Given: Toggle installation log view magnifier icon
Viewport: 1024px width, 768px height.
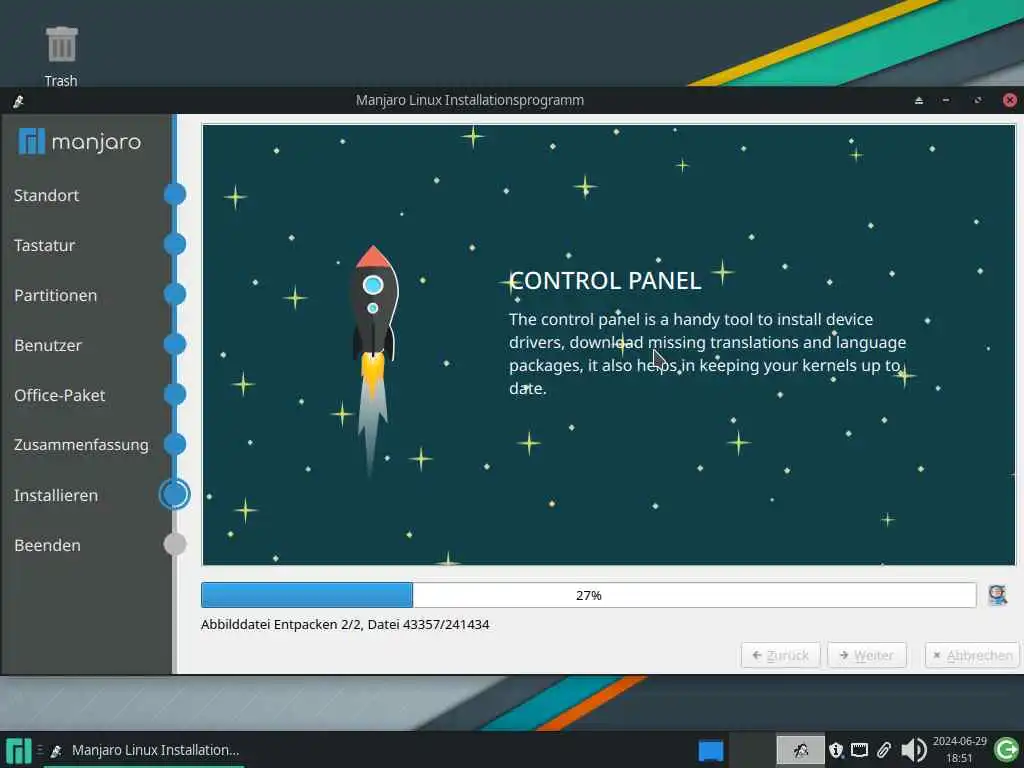Looking at the screenshot, I should [997, 595].
